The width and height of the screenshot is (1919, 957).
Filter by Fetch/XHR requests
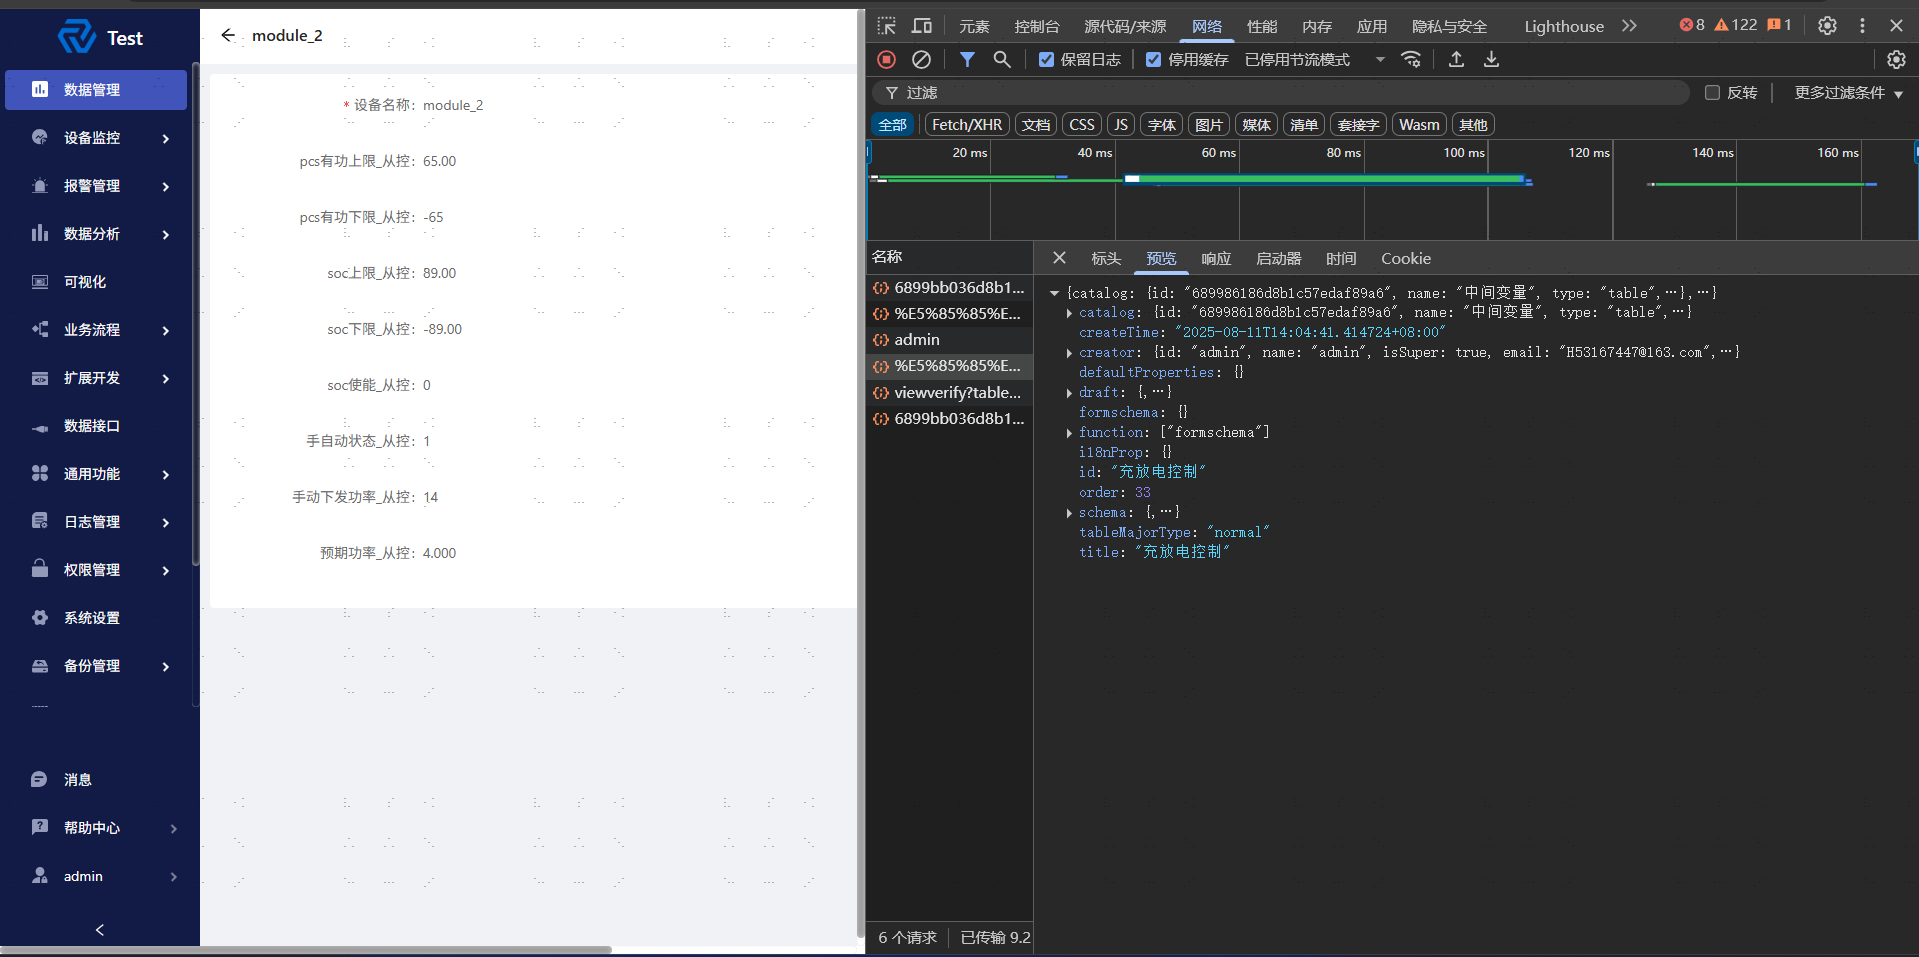967,125
